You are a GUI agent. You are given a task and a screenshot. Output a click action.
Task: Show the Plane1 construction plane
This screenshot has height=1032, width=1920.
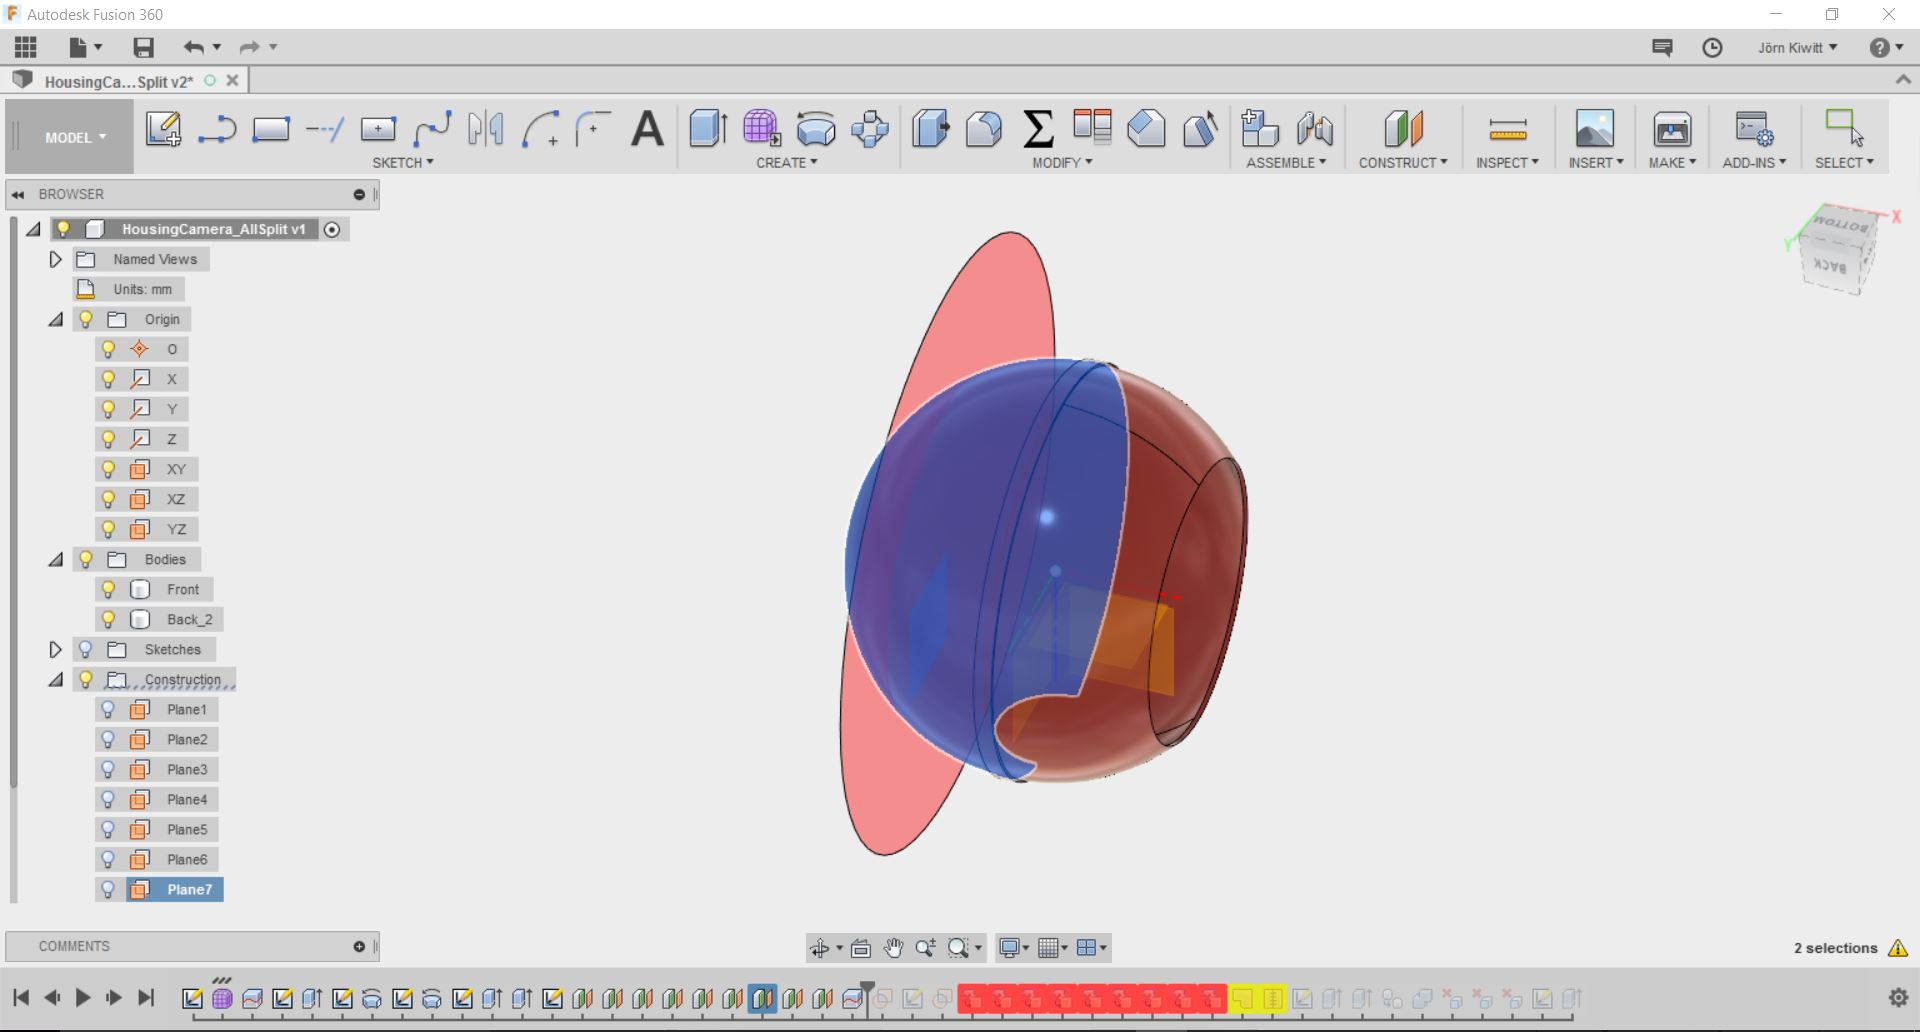pos(109,709)
